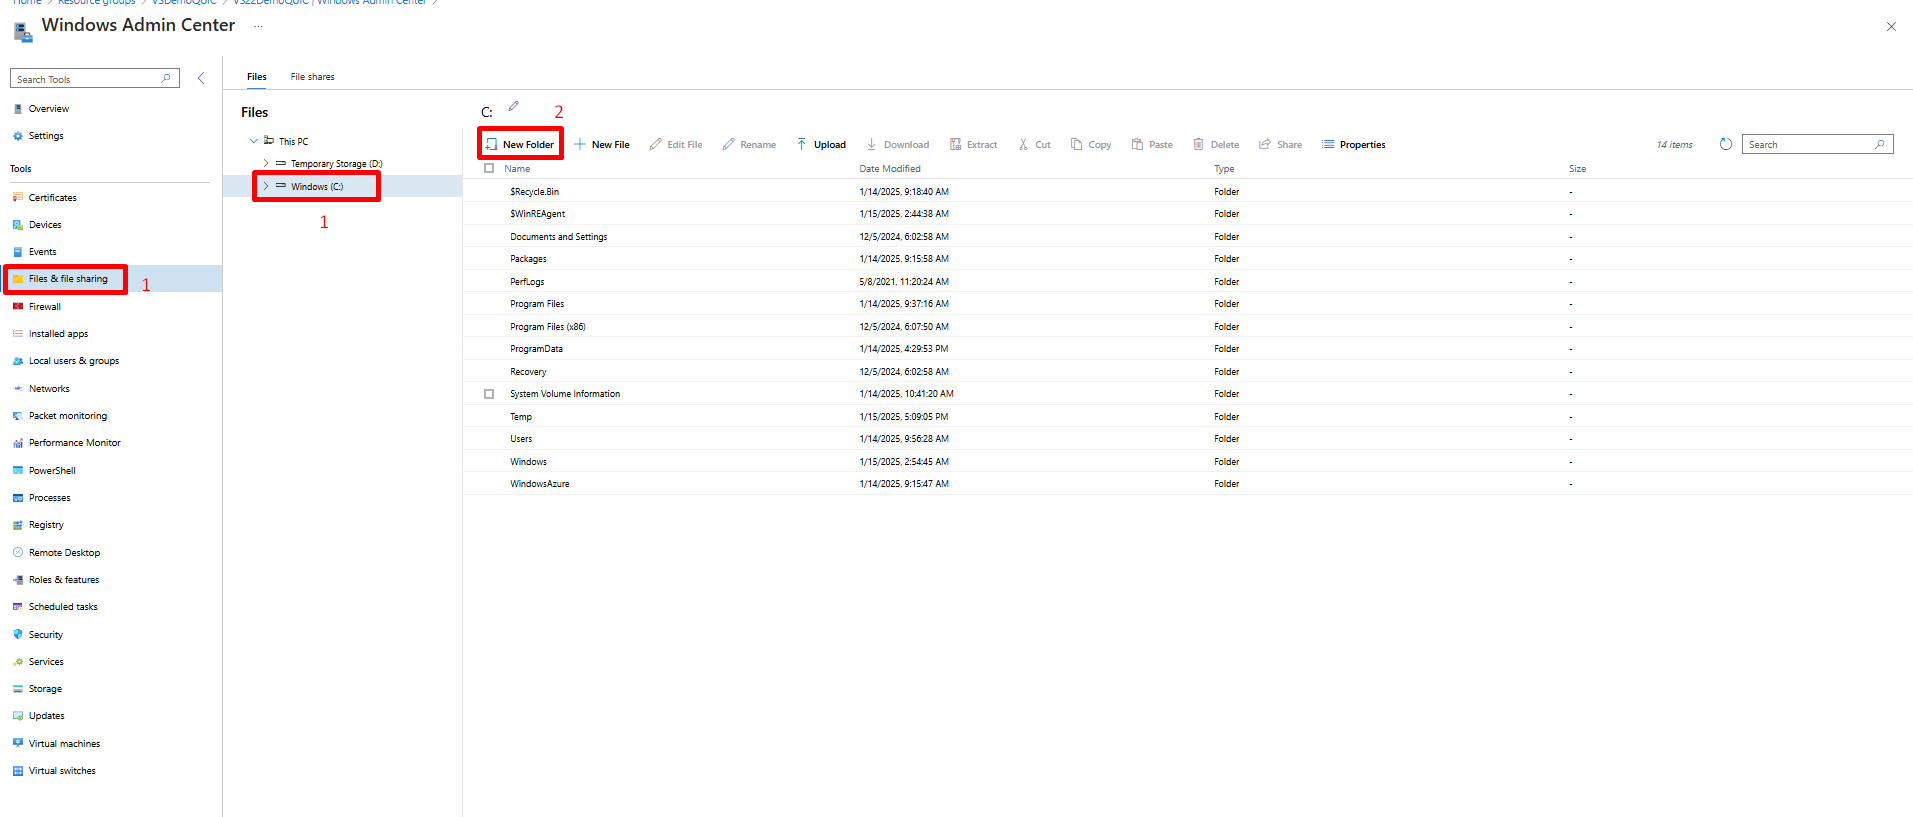Image resolution: width=1913 pixels, height=817 pixels.
Task: Click the Edit File toolbar button
Action: (676, 145)
